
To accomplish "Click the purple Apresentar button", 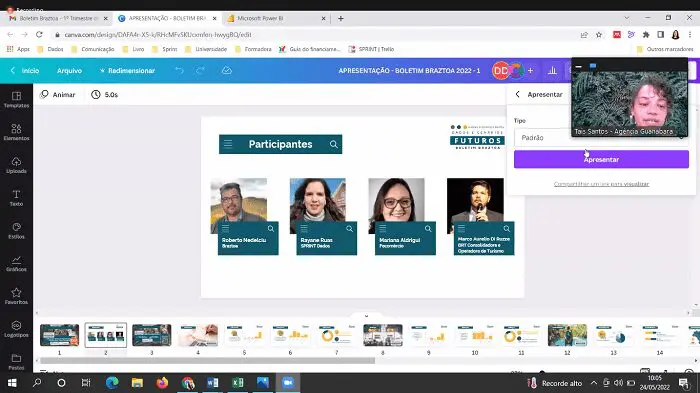I will coord(601,159).
